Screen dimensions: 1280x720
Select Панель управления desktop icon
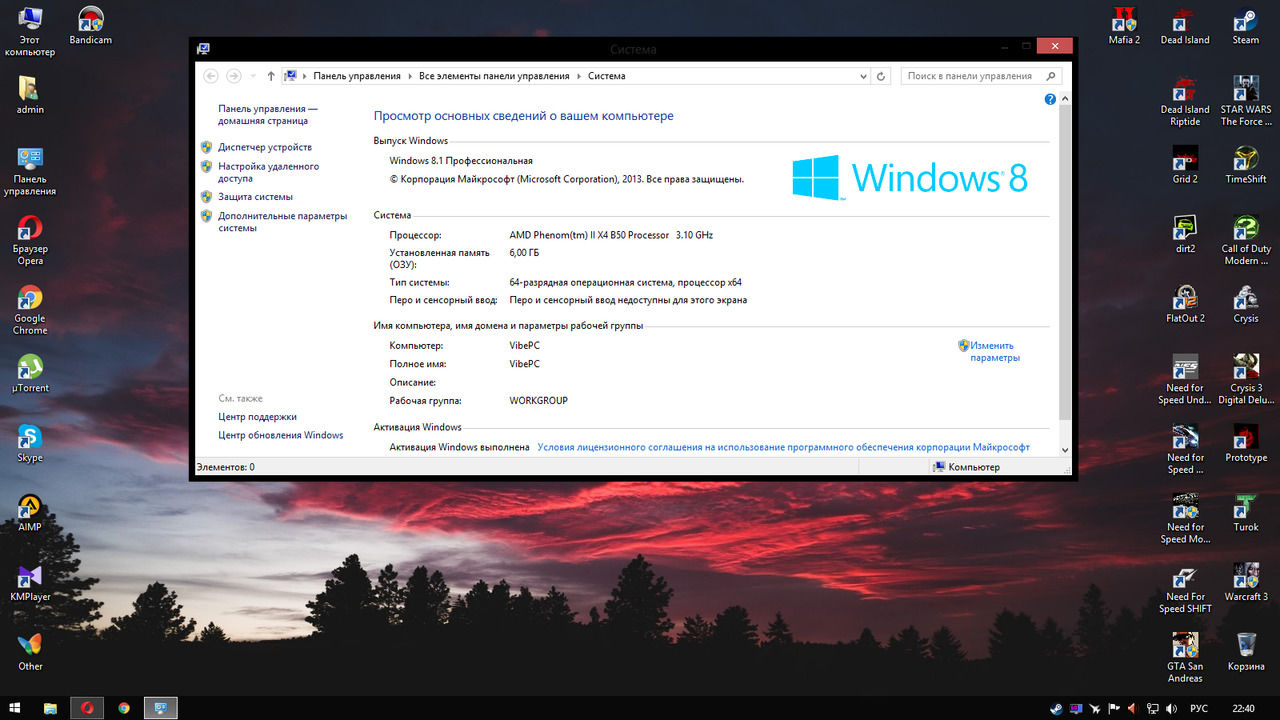pos(30,171)
